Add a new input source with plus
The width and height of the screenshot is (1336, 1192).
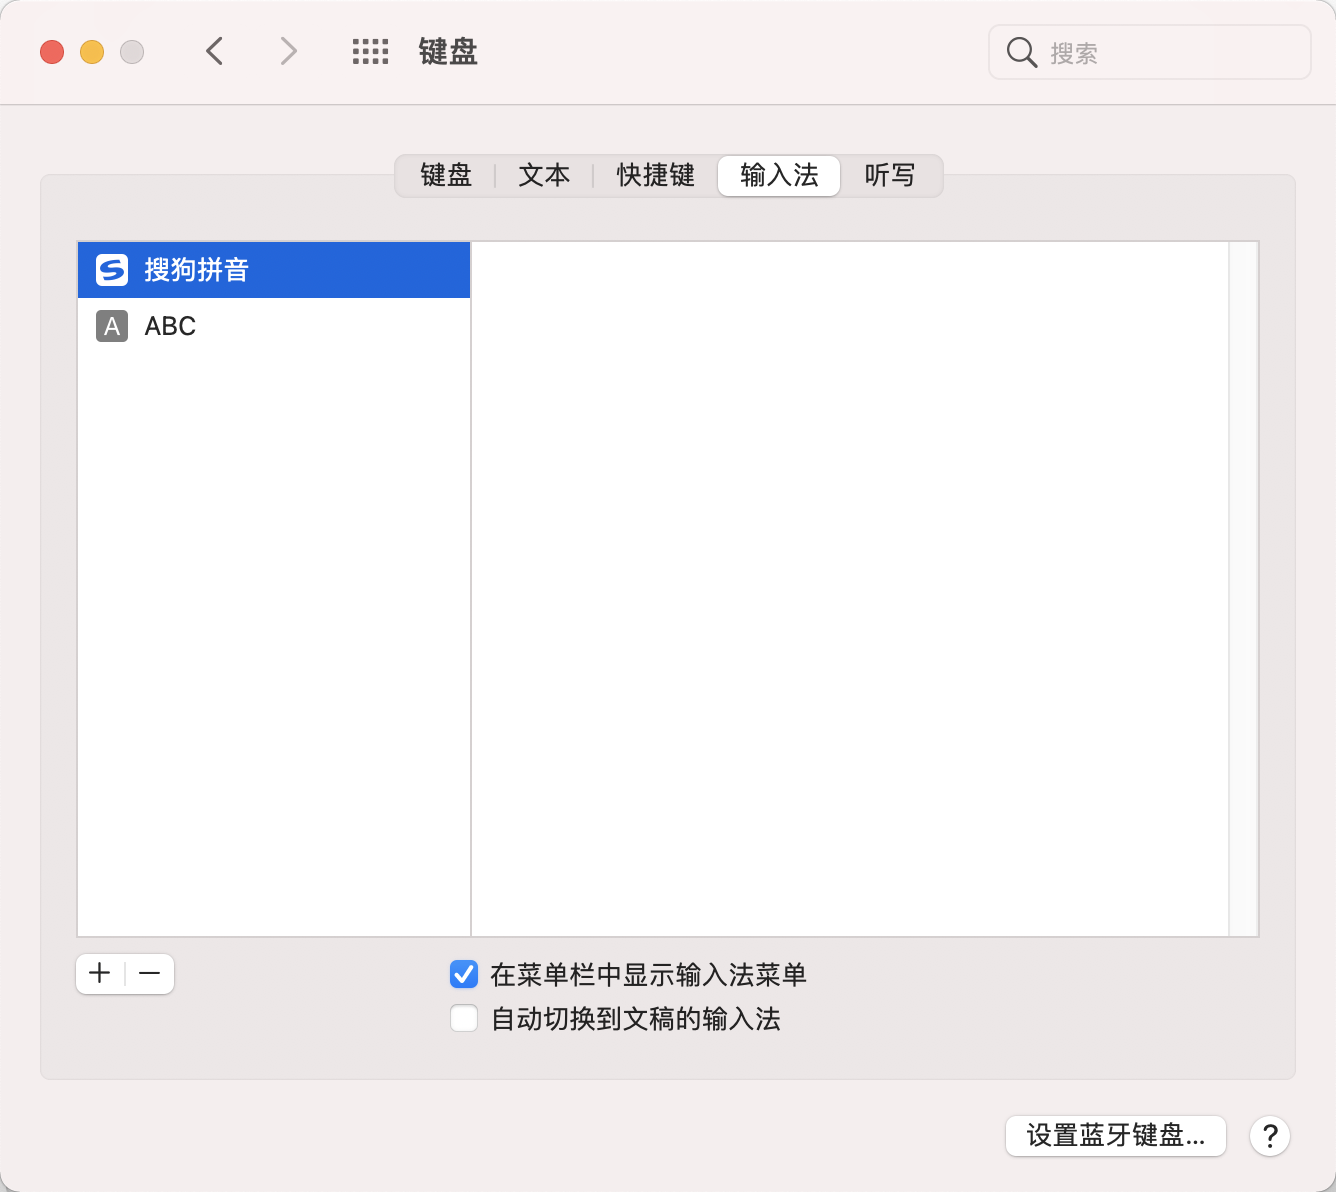[x=100, y=974]
